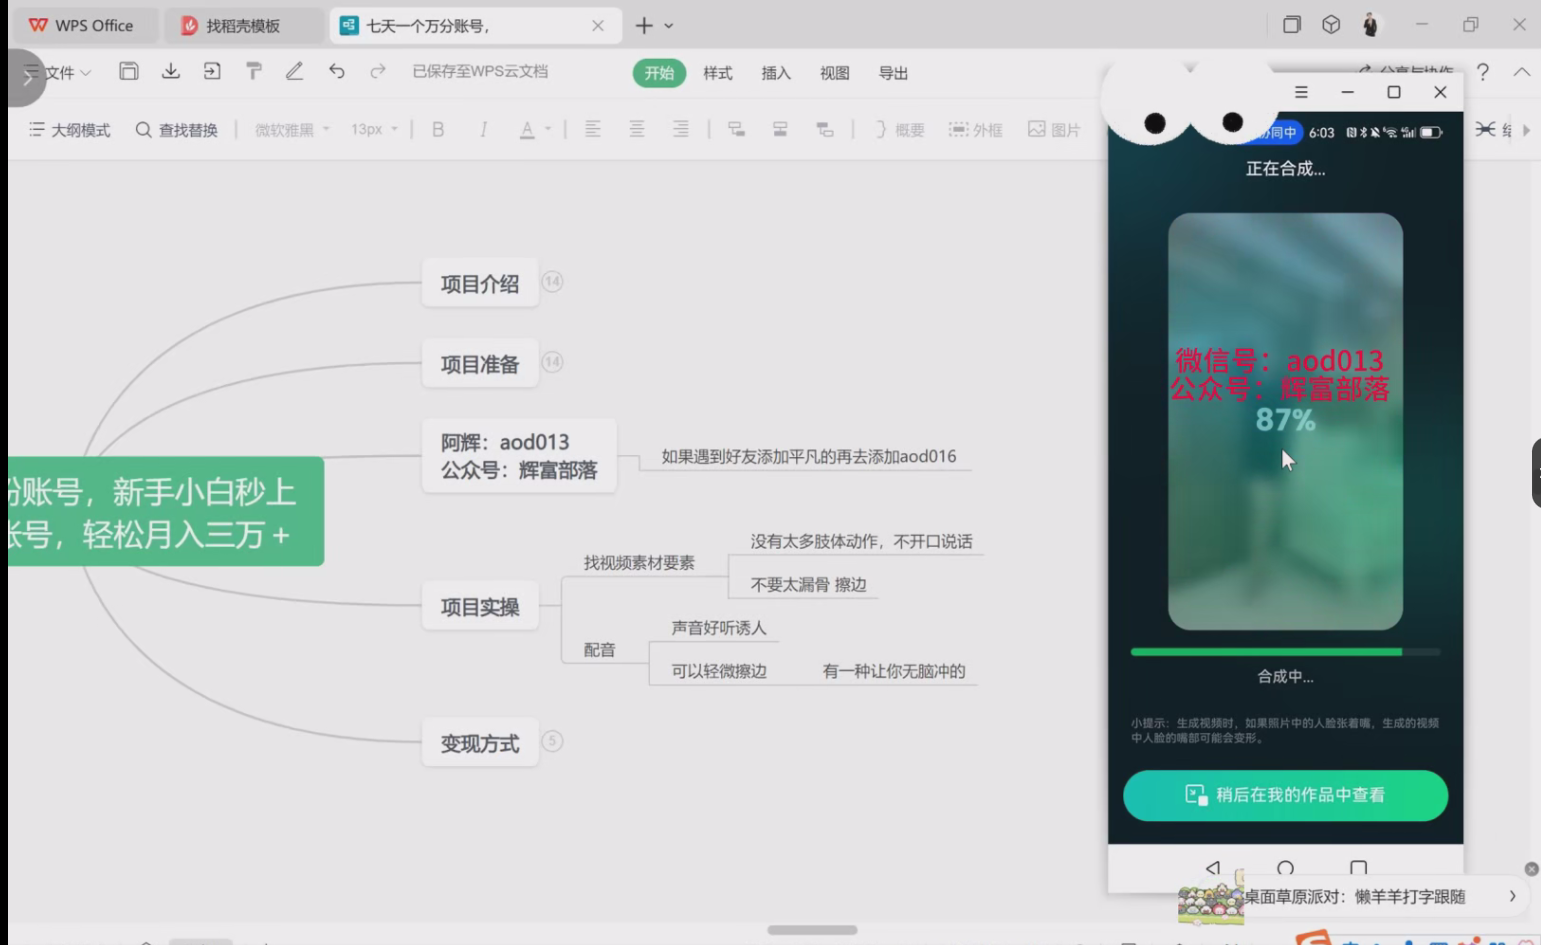Click the insert subtopic icon
This screenshot has width=1541, height=945.
(736, 129)
